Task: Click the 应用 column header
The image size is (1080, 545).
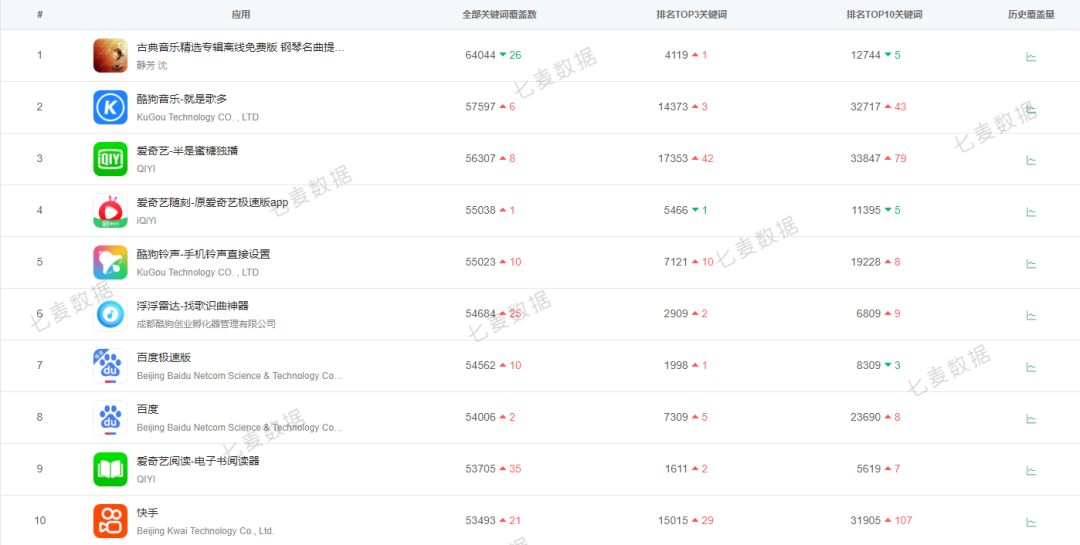Action: [241, 14]
